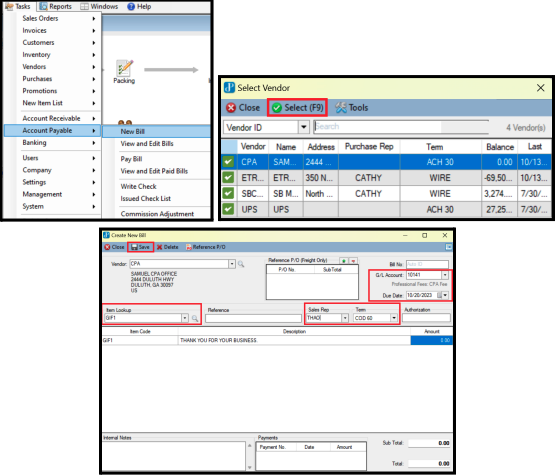The height and width of the screenshot is (476, 555).
Task: Click the highlighted Amount cell
Action: [431, 340]
